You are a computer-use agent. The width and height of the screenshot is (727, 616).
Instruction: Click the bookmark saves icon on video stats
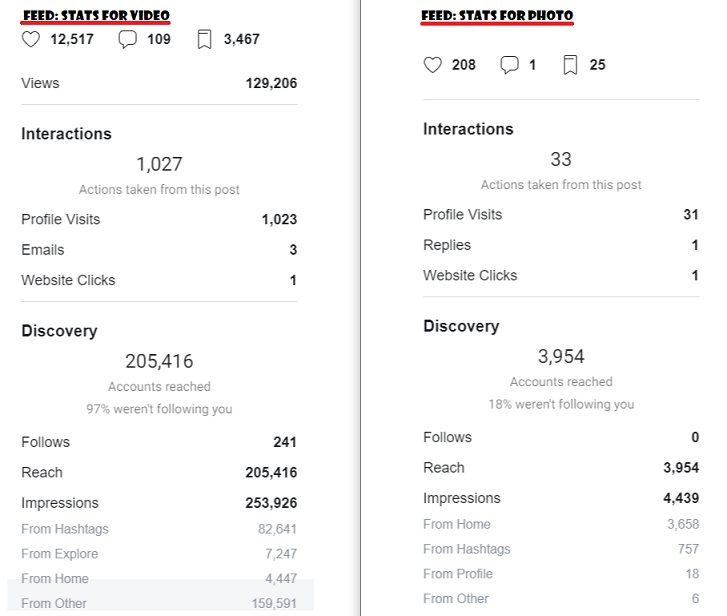coord(204,40)
